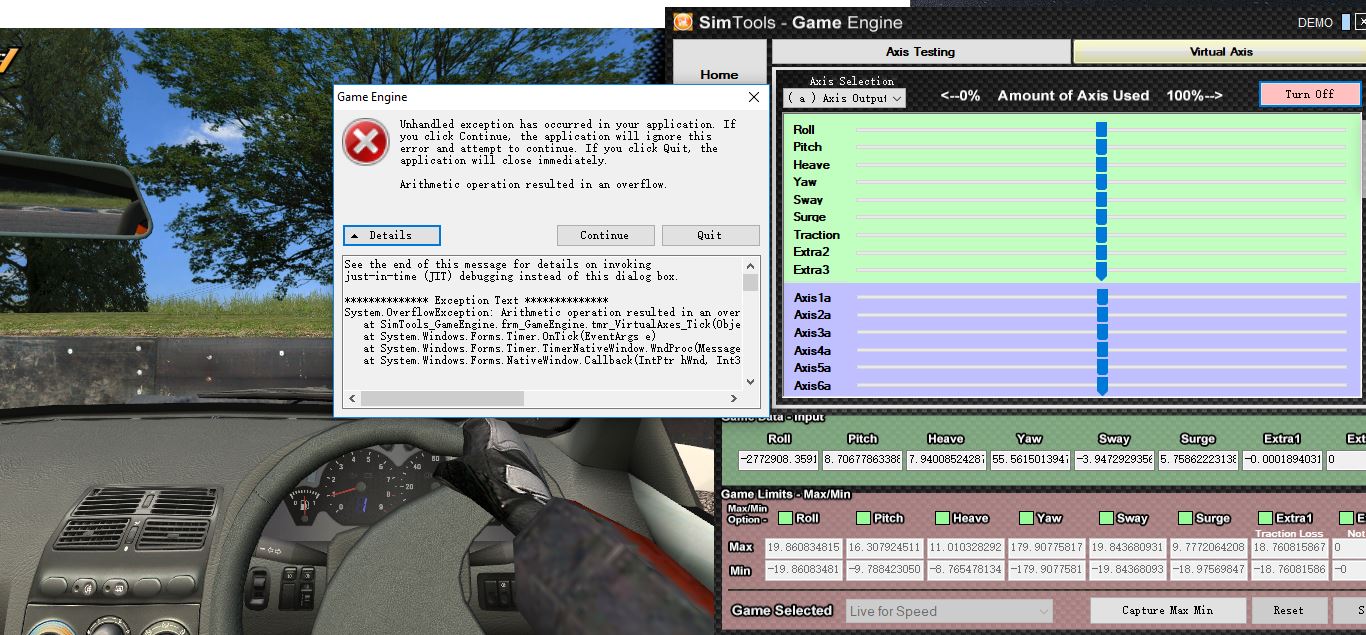Click the Pitch game data input field
1366x635 pixels.
[862, 460]
